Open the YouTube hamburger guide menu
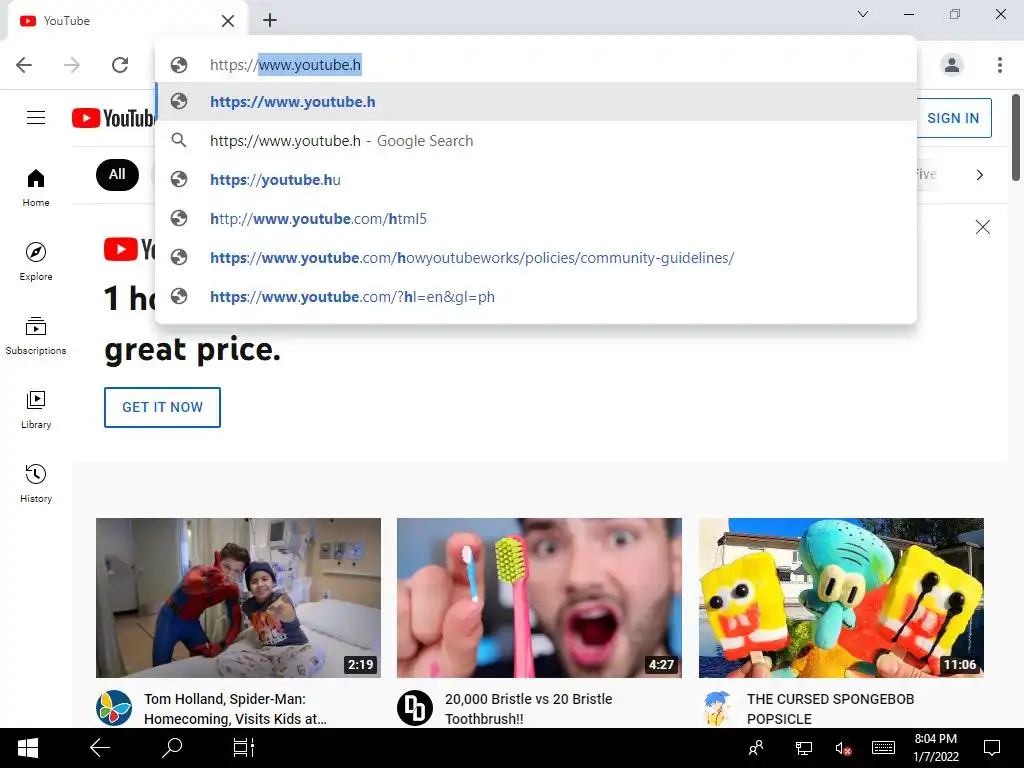The image size is (1024, 768). click(36, 118)
